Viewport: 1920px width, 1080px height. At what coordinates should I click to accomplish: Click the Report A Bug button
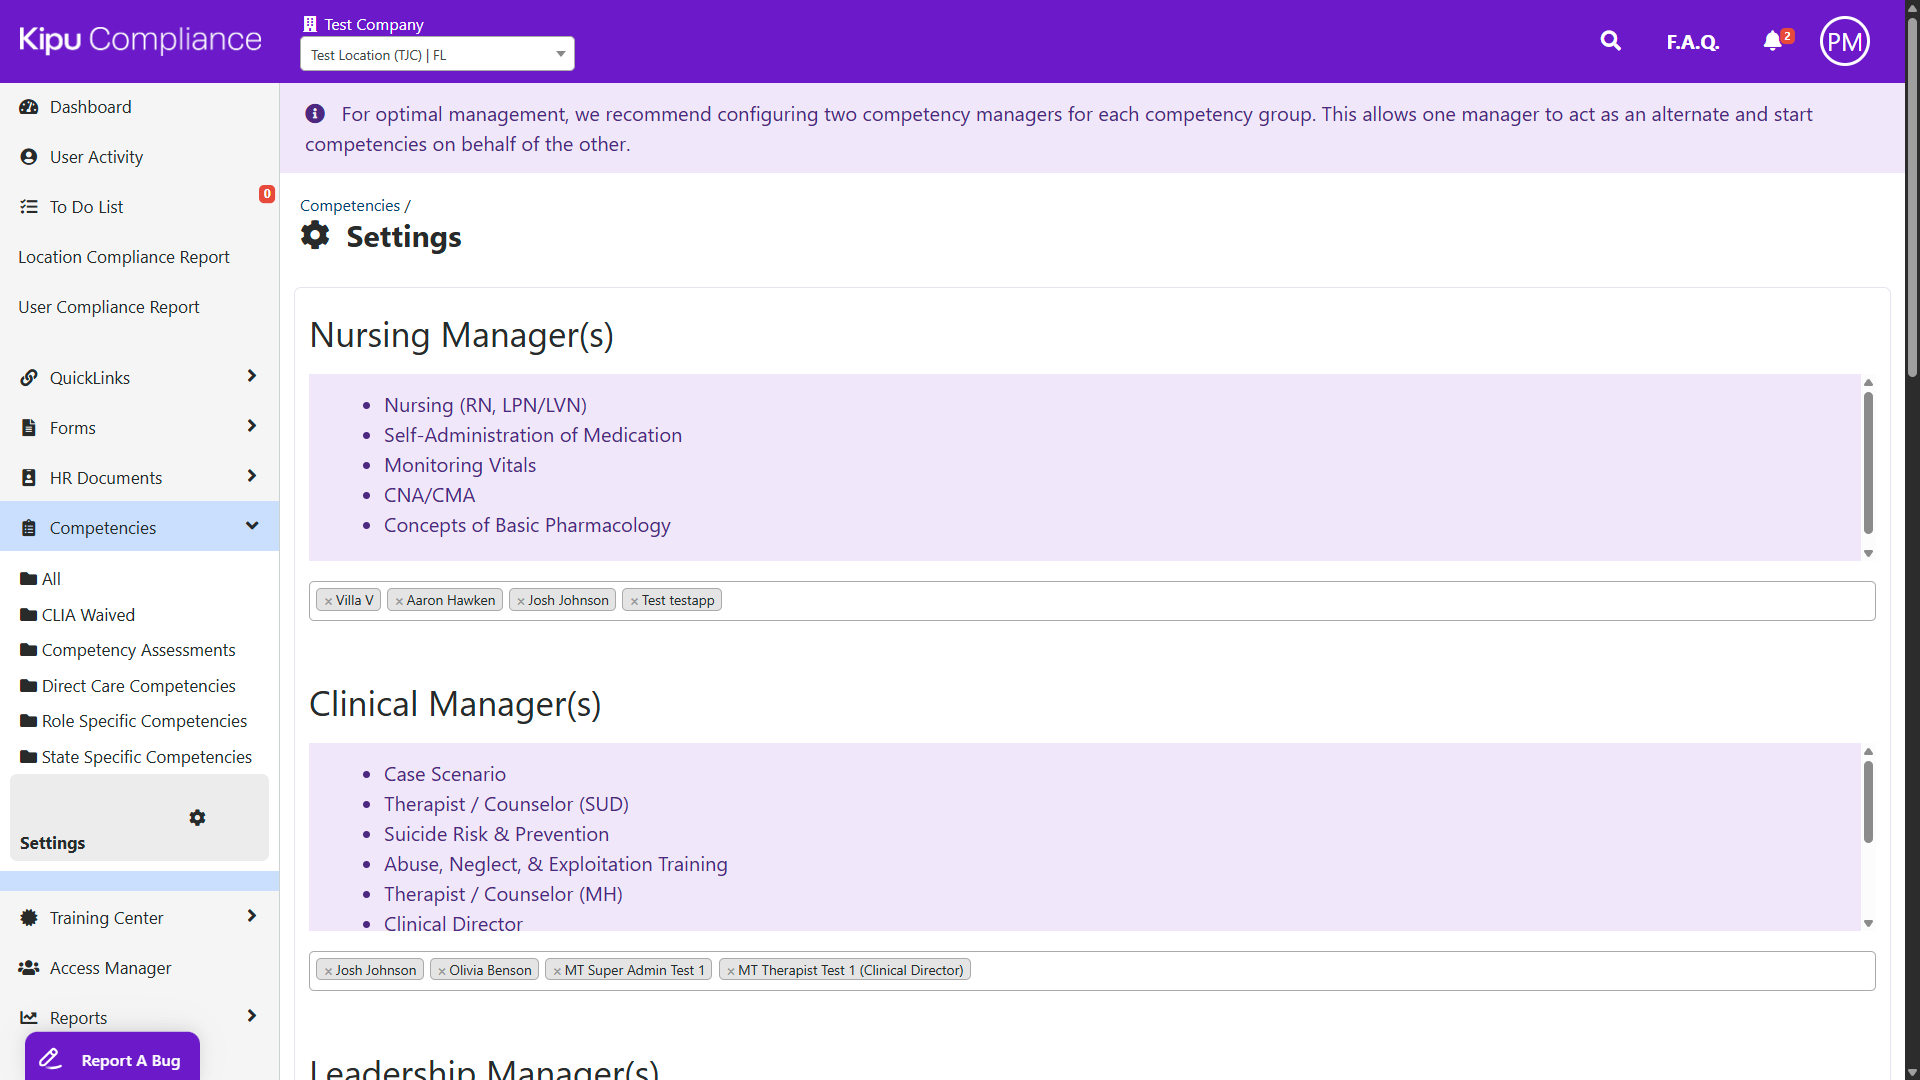112,1060
